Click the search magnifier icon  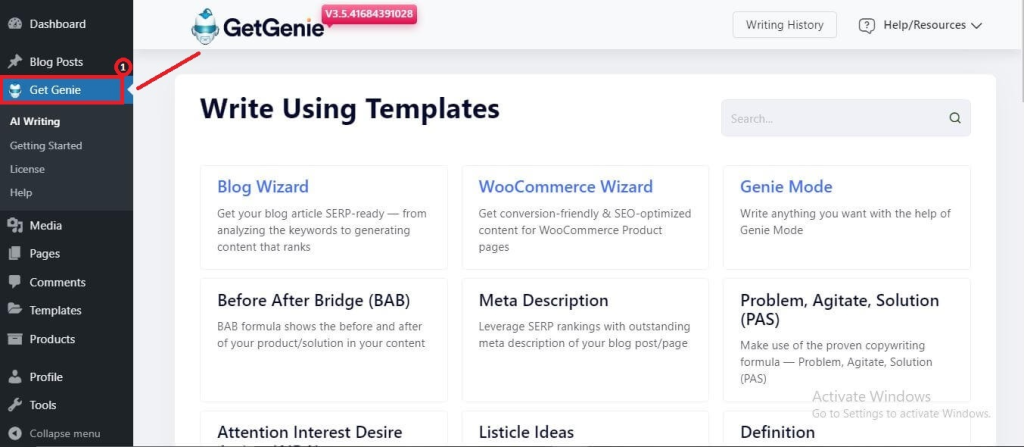tap(955, 118)
